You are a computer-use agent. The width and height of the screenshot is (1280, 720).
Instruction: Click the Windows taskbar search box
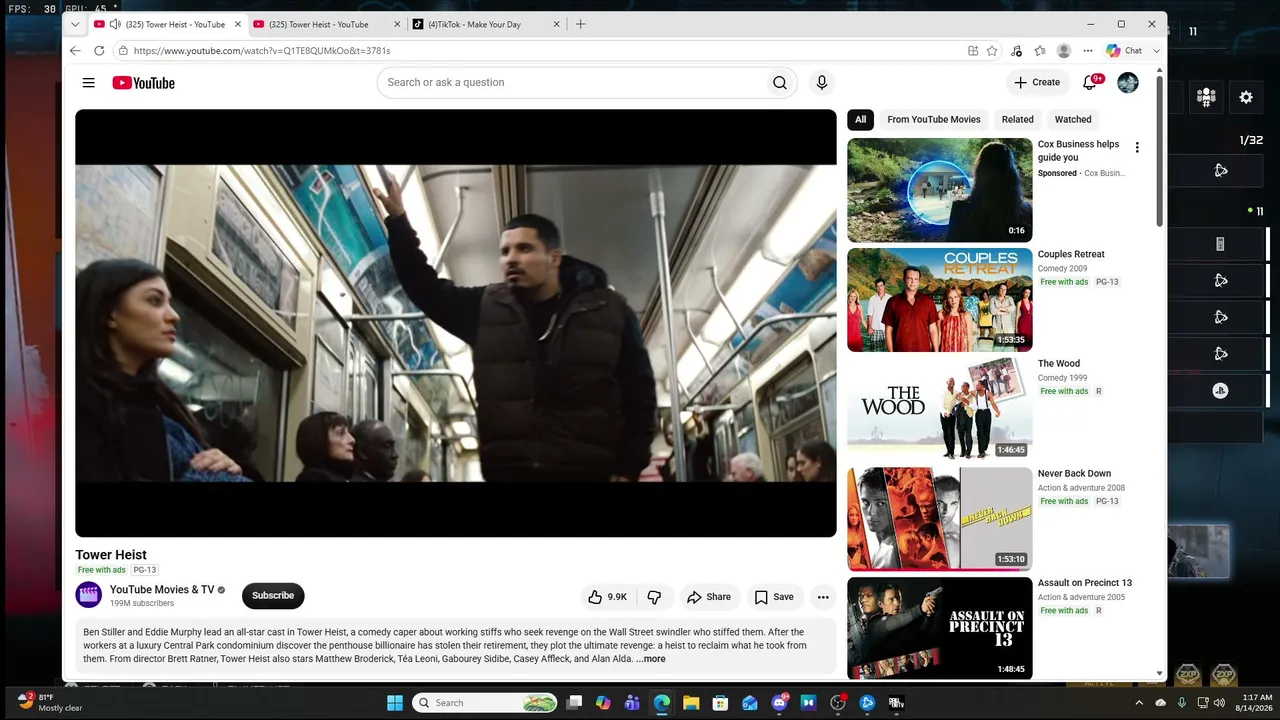(x=484, y=703)
